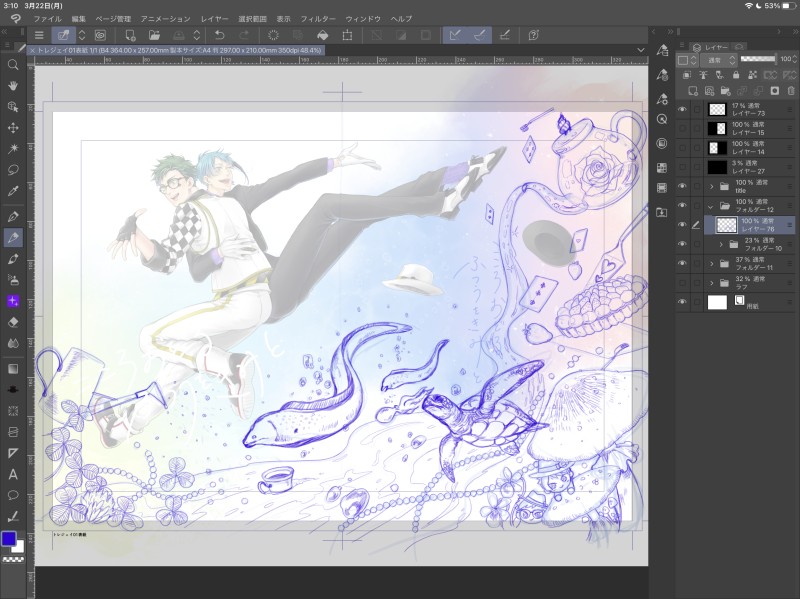Hide フォルダー 12 folder
The width and height of the screenshot is (800, 599).
682,206
